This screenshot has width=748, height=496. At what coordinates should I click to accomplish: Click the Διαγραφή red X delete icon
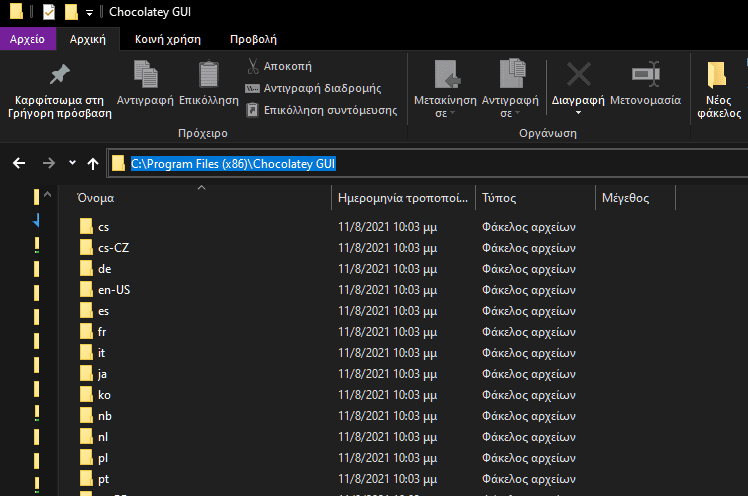click(x=578, y=74)
